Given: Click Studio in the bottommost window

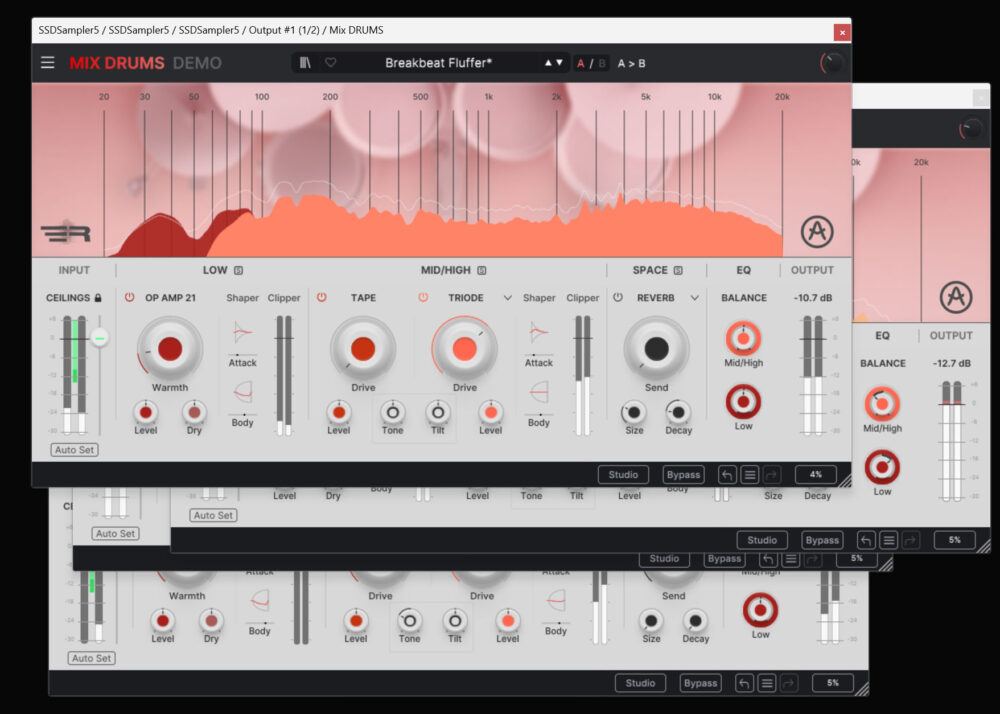Looking at the screenshot, I should point(640,683).
